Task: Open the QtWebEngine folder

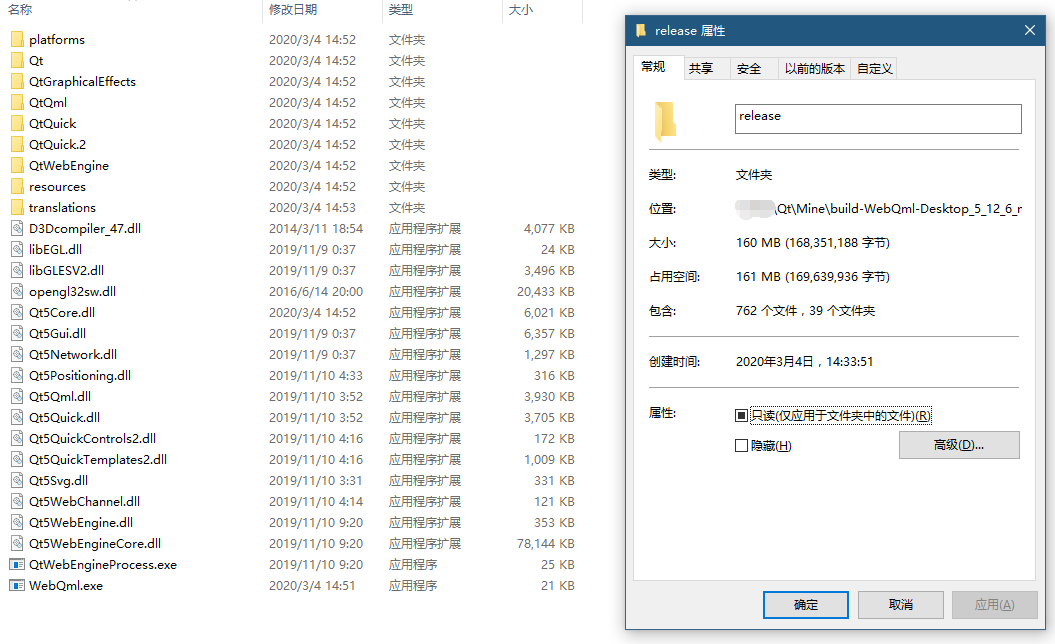Action: 17,165
